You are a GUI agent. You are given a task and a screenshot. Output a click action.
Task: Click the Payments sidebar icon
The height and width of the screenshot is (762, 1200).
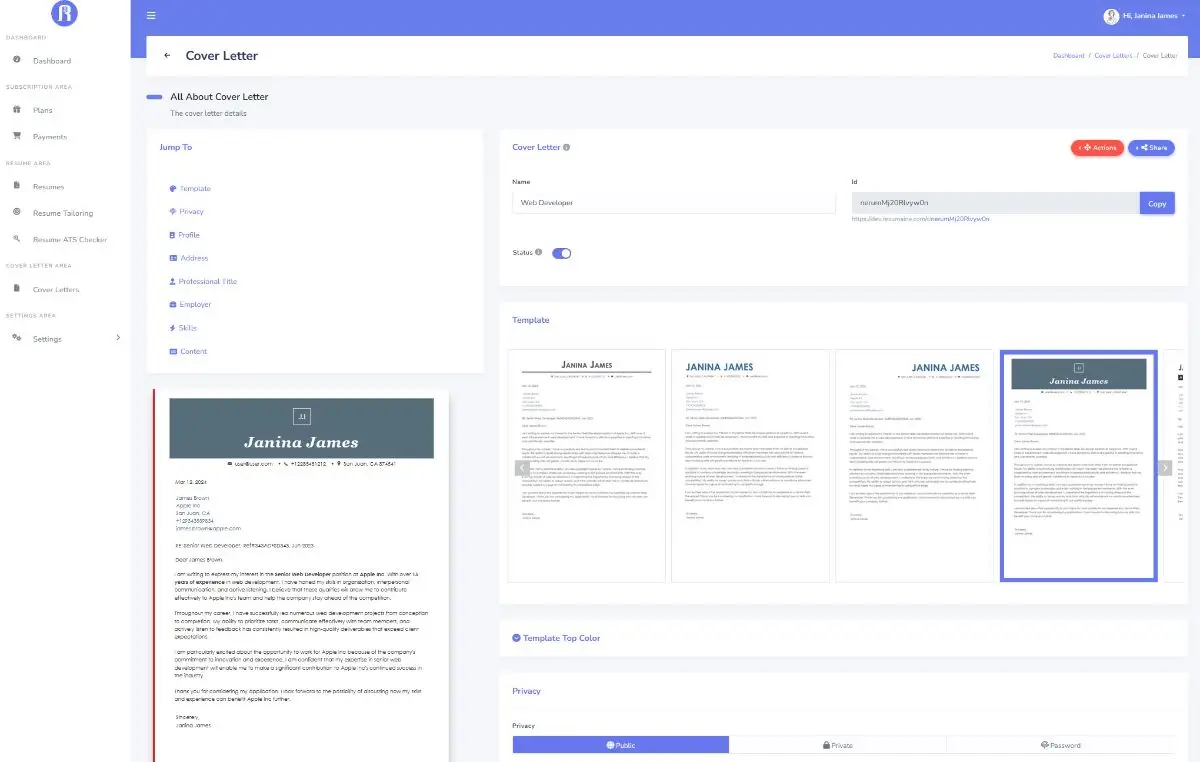click(17, 136)
